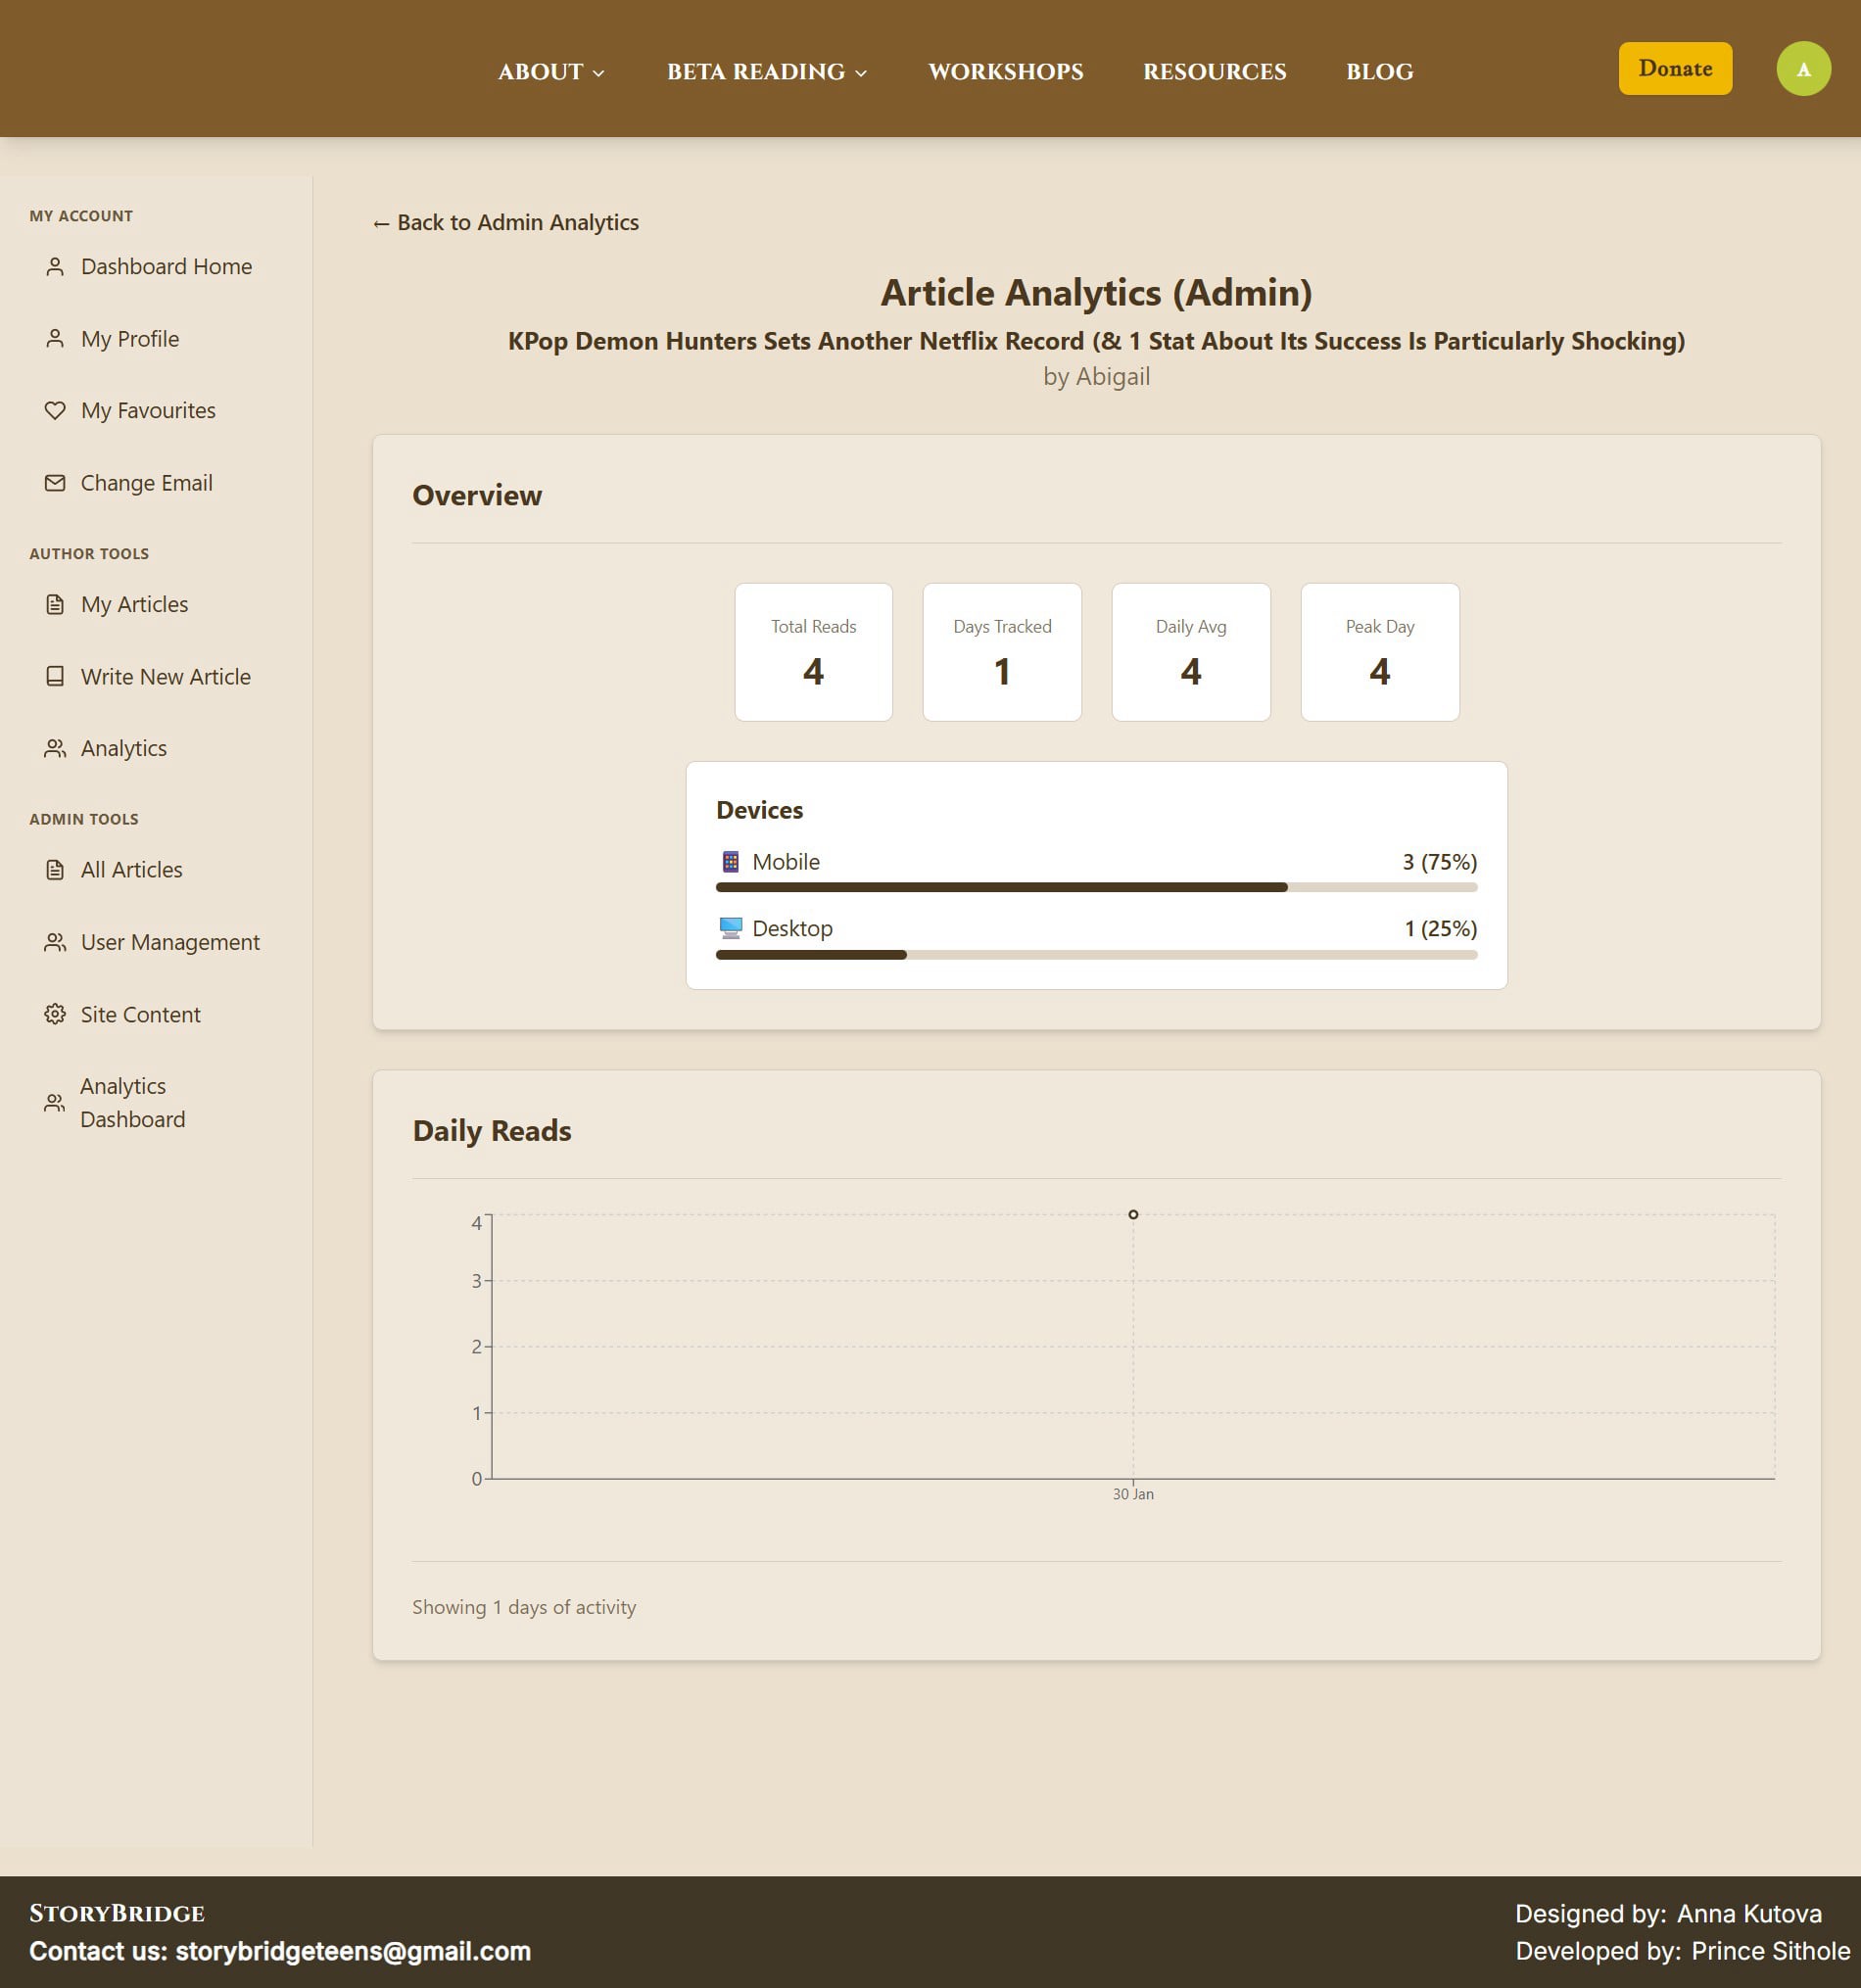This screenshot has height=1988, width=1861.
Task: Follow the Back to Admin Analytics link
Action: [506, 222]
